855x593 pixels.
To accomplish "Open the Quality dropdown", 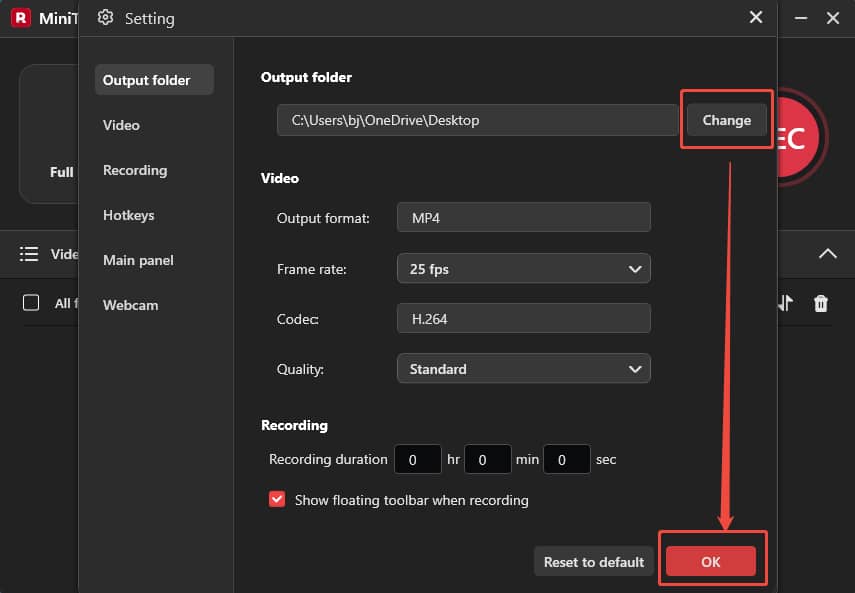I will coord(524,368).
